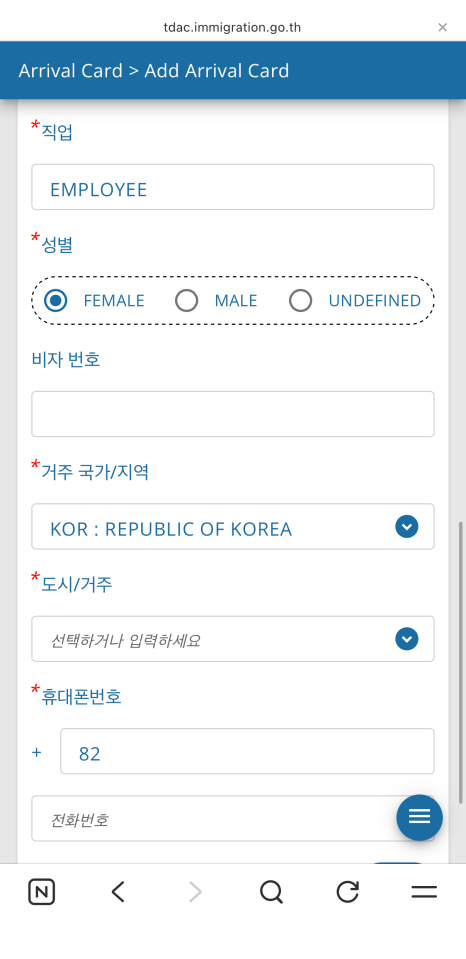The image size is (466, 959).
Task: Click the 전화번호 phone number field
Action: (233, 818)
